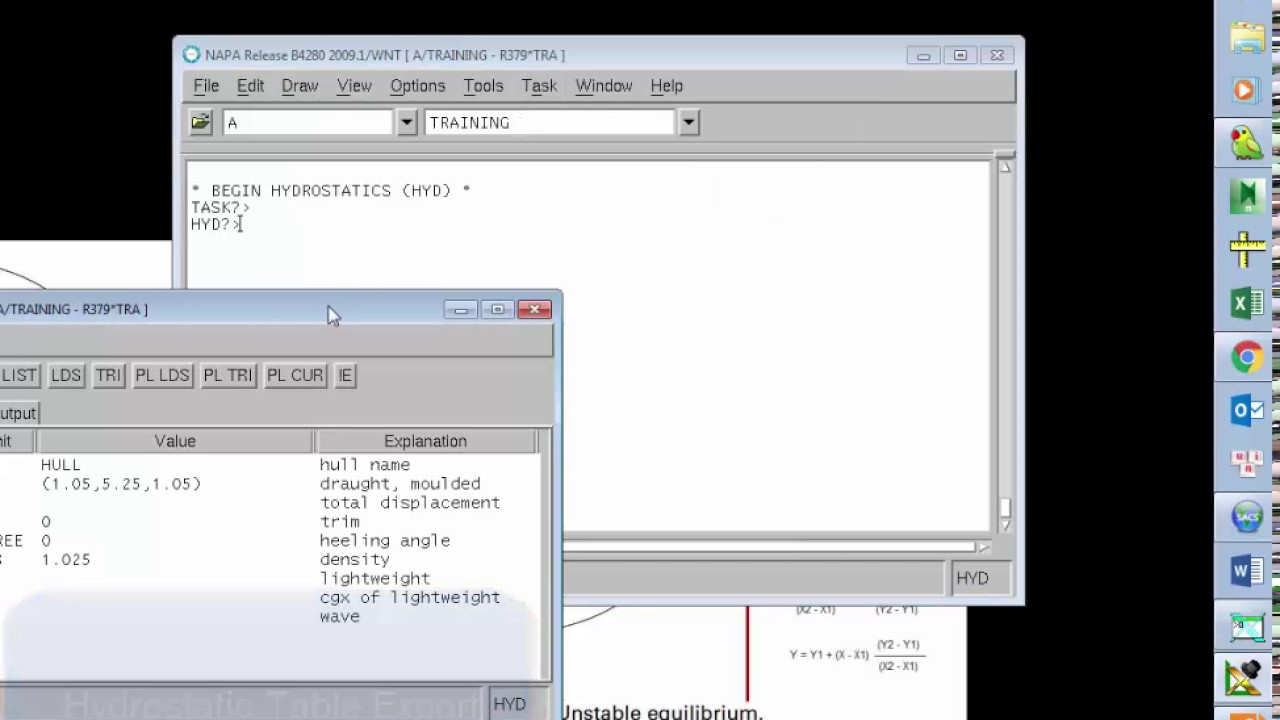Expand the TRAINING project dropdown arrow
The height and width of the screenshot is (720, 1280).
(688, 123)
